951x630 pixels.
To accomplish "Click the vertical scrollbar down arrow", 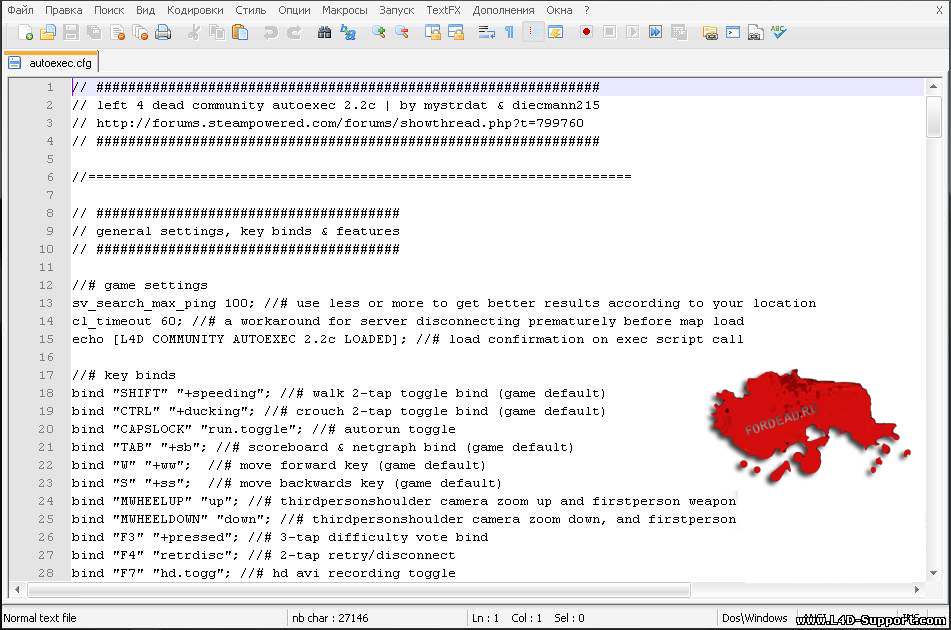I will tap(933, 573).
